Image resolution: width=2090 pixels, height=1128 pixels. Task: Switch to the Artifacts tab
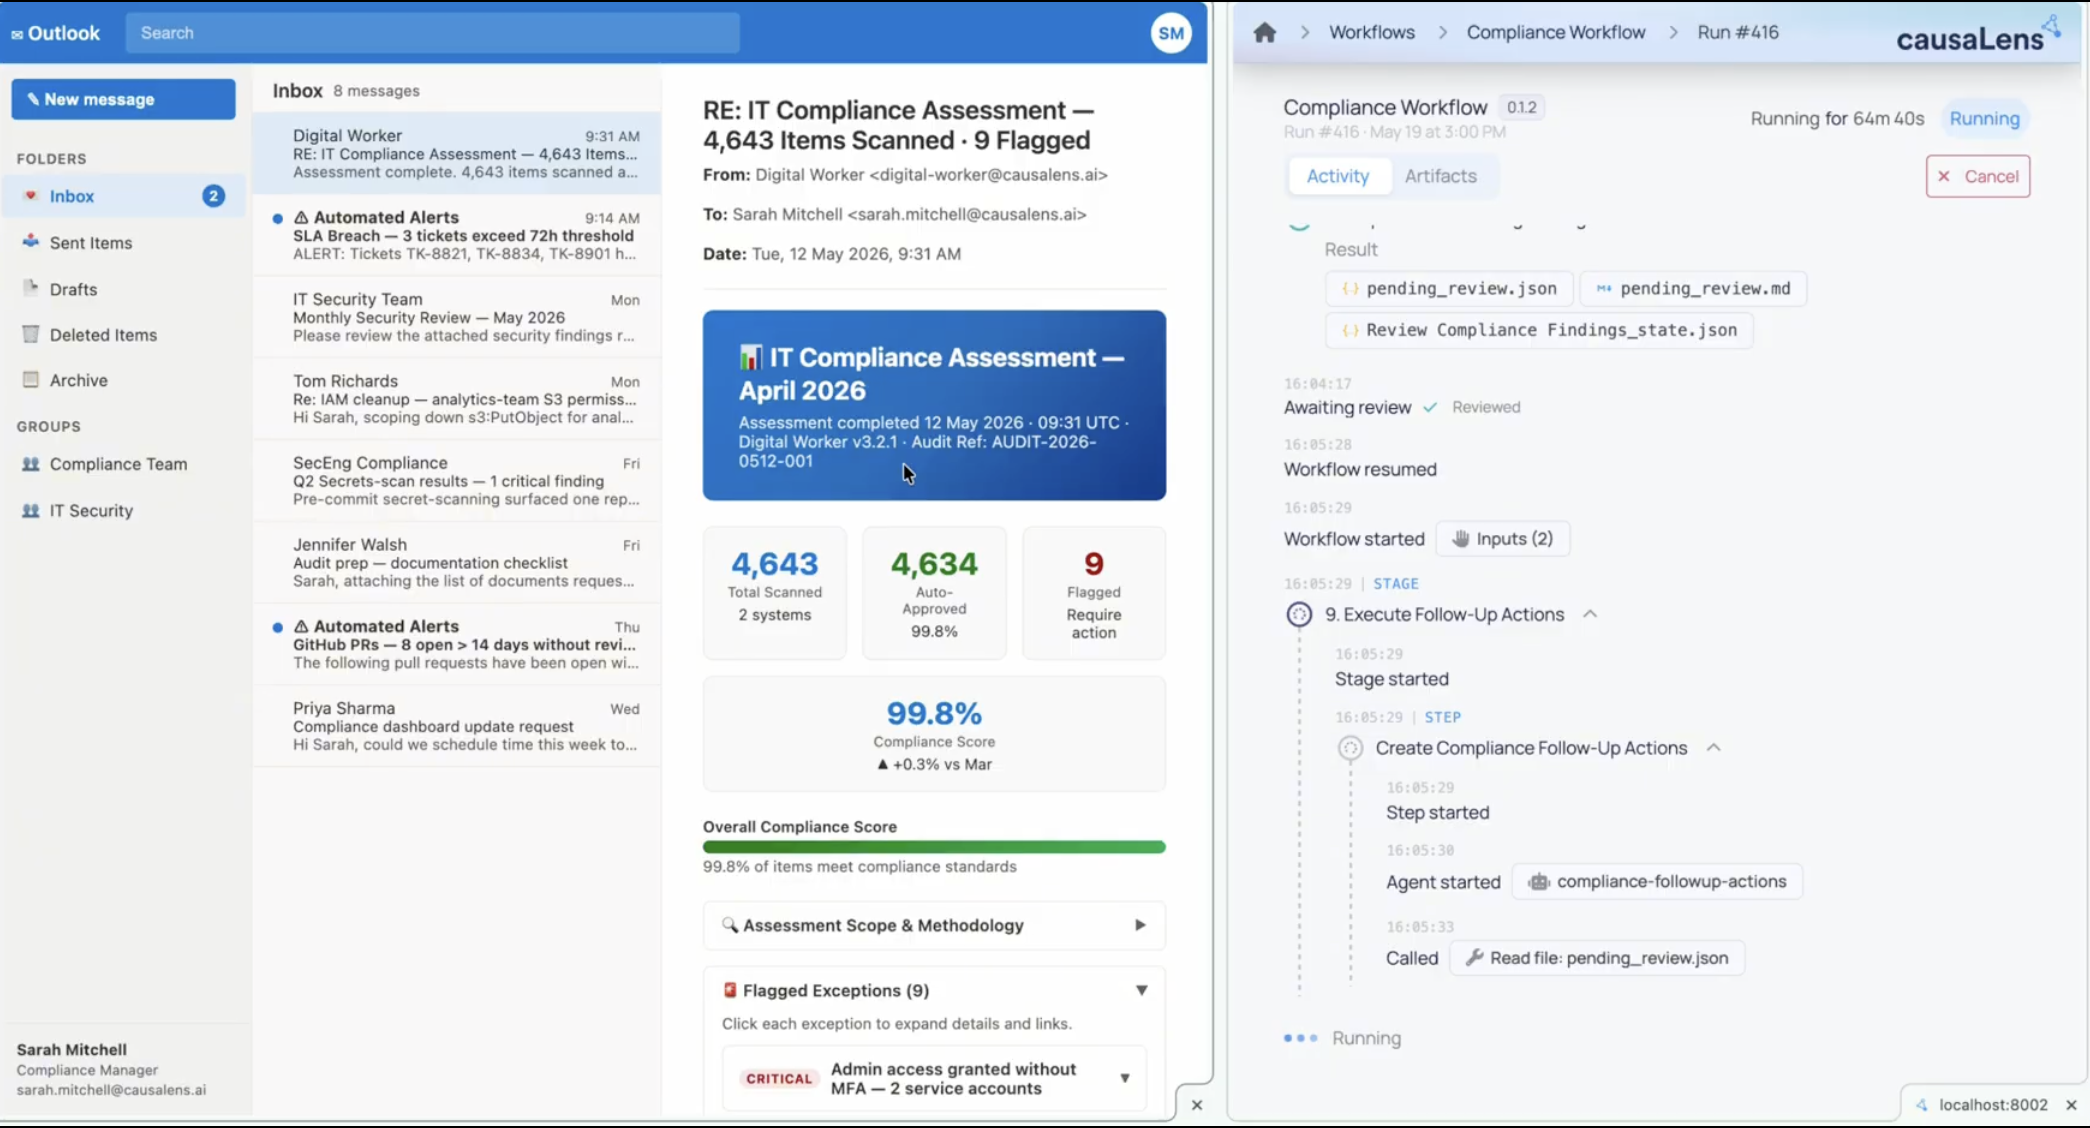[x=1440, y=176]
